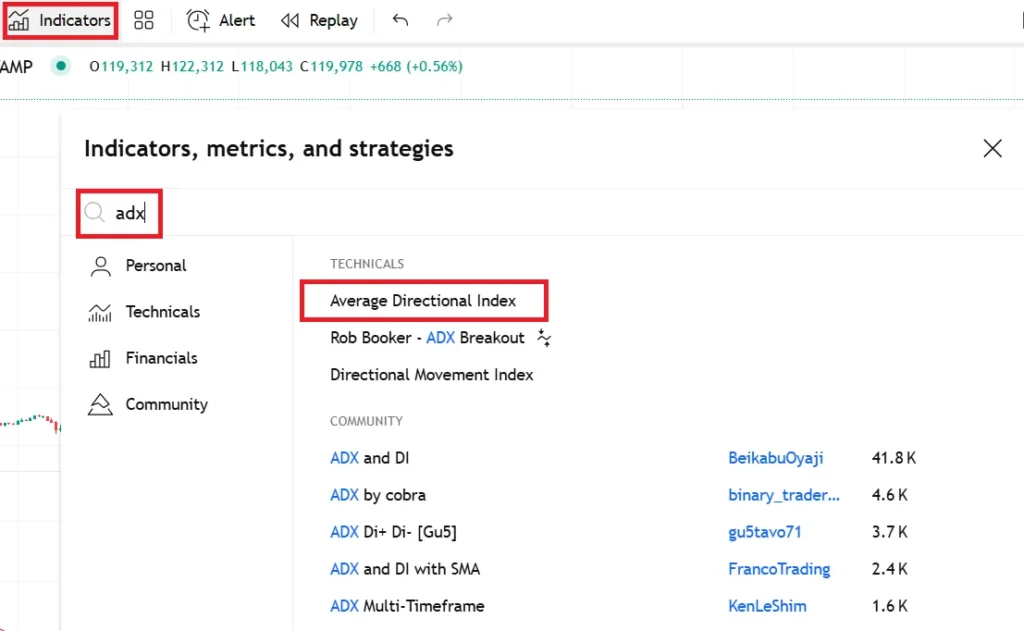Viewport: 1024px width, 631px height.
Task: Open binary_trader author profile
Action: 784,495
